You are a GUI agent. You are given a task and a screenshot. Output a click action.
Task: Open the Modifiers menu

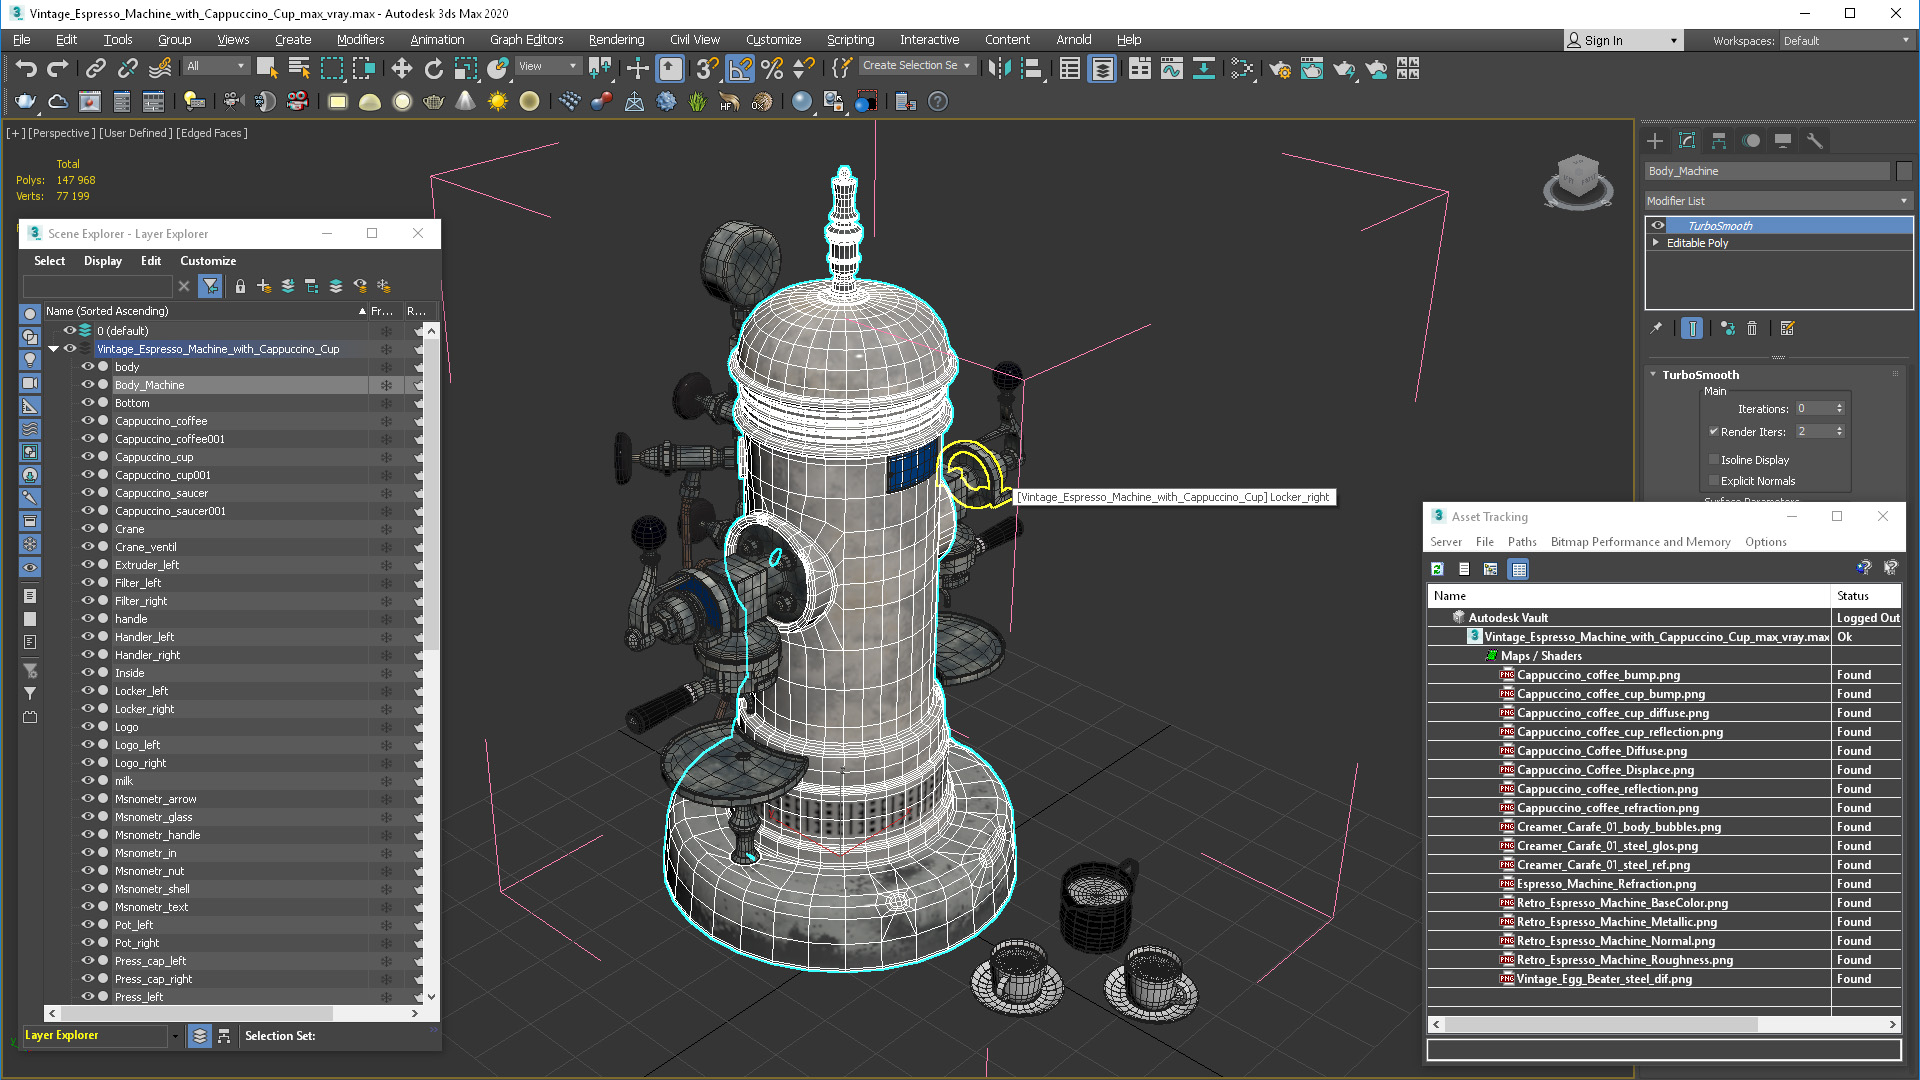pos(360,40)
